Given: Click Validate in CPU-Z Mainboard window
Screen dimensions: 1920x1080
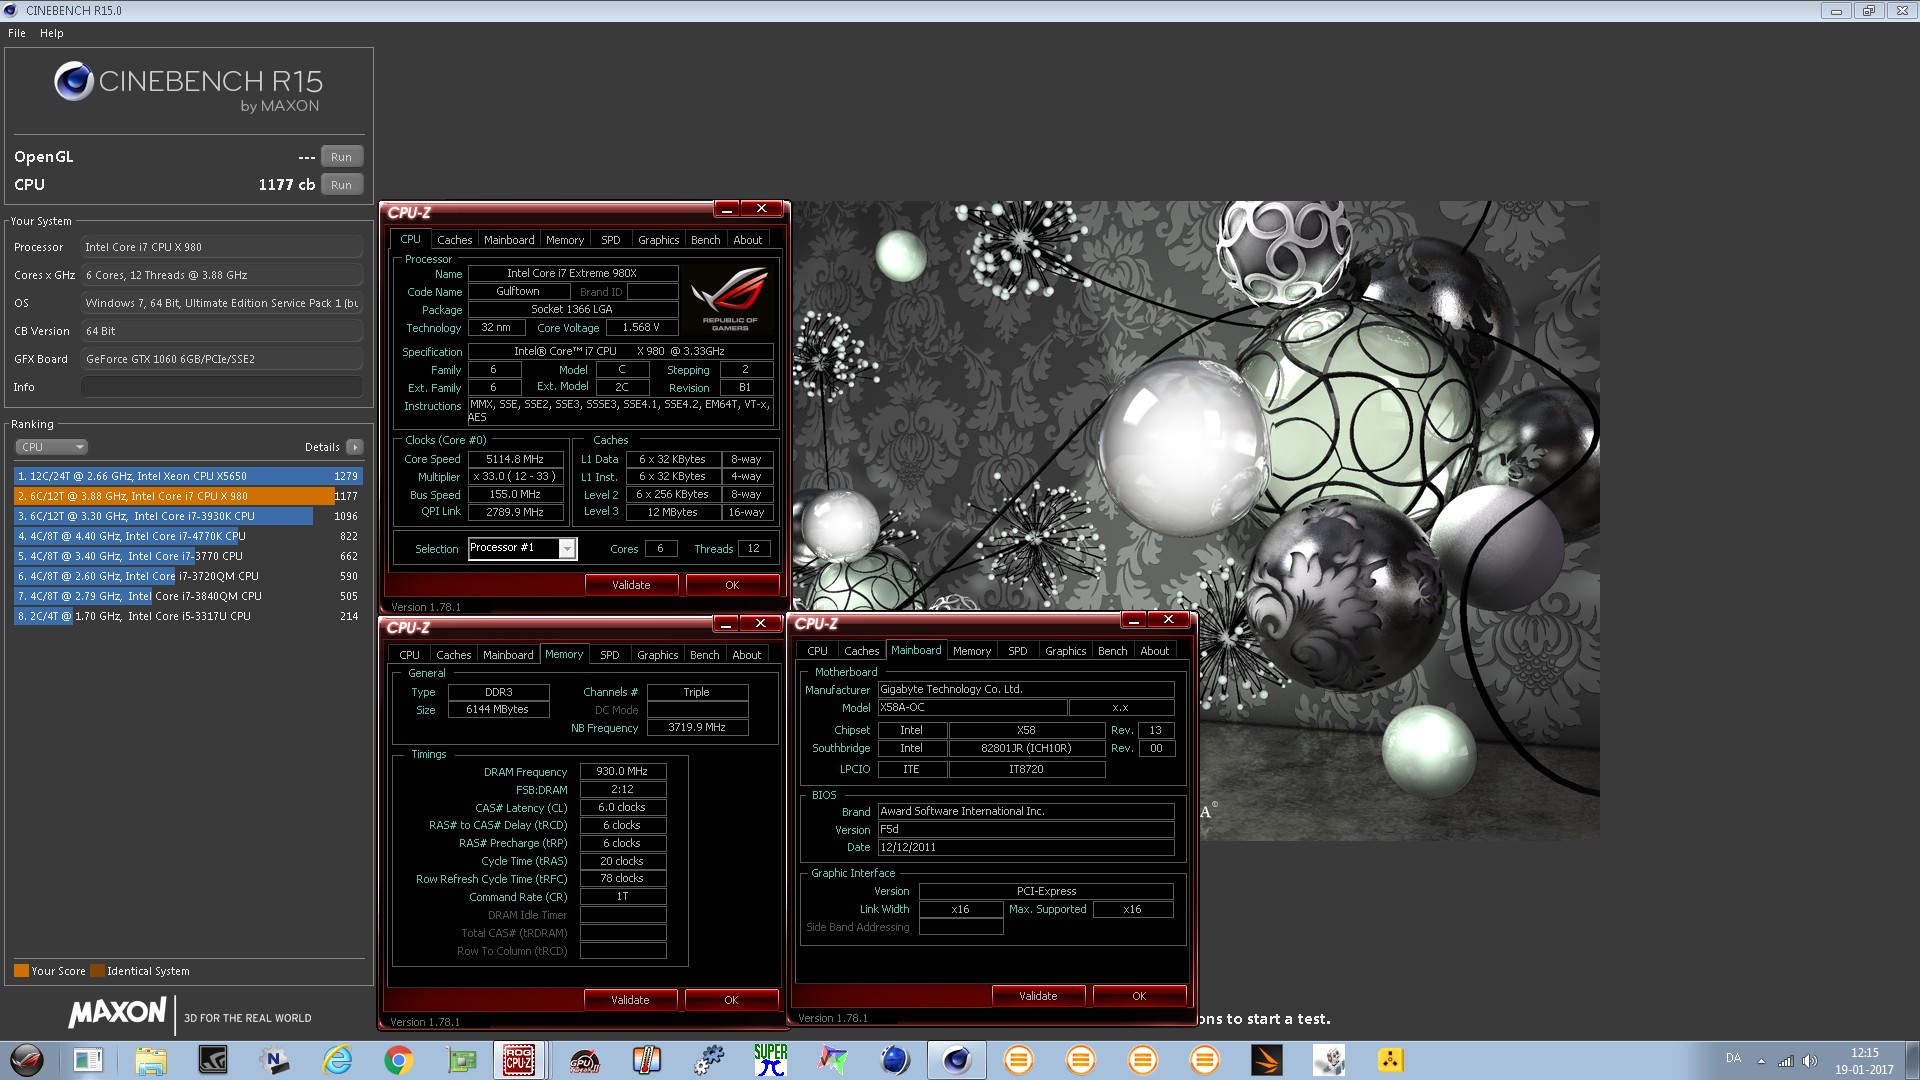Looking at the screenshot, I should [1038, 996].
